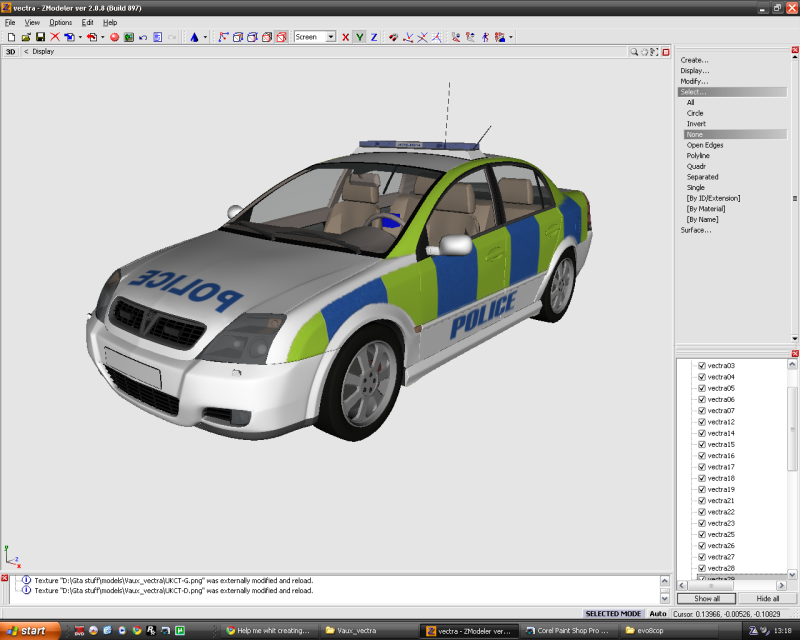Click the second blue cube level icon
The width and height of the screenshot is (800, 640).
coord(252,37)
